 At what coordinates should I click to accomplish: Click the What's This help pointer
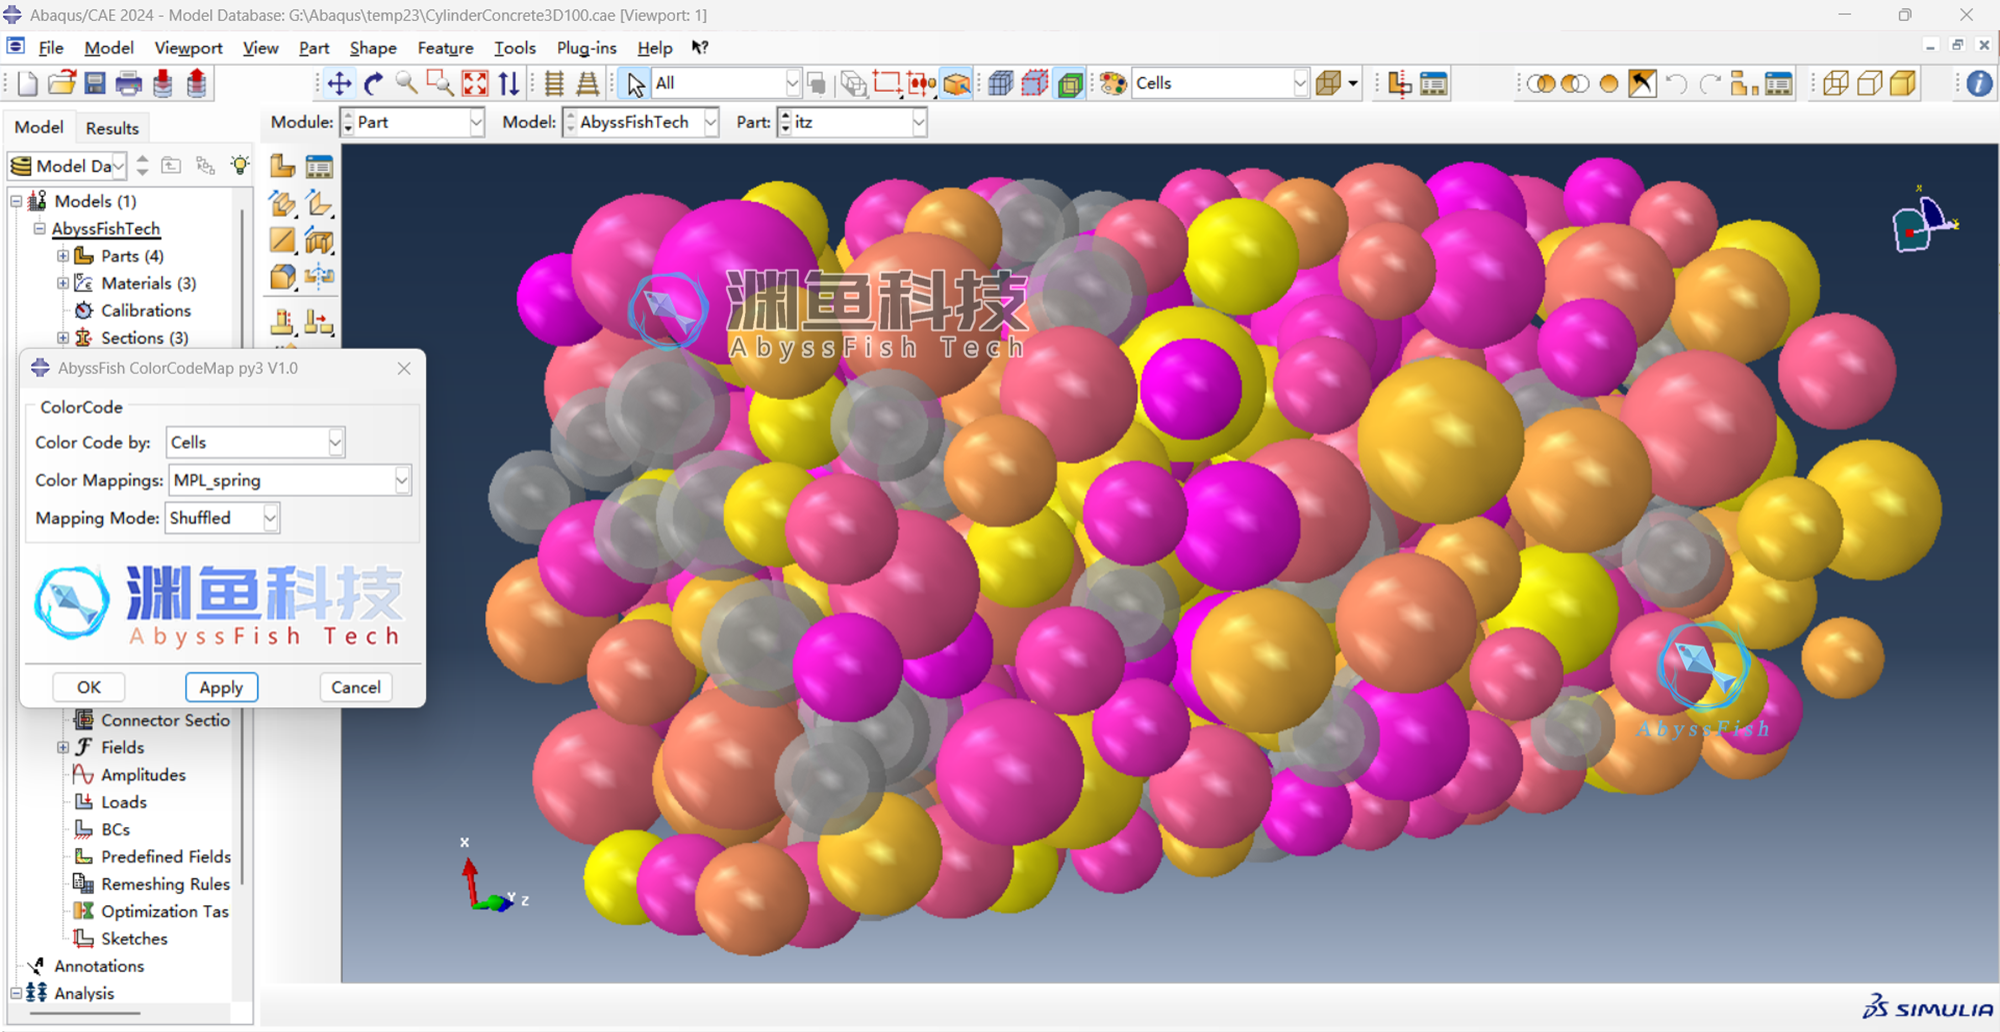pos(700,47)
